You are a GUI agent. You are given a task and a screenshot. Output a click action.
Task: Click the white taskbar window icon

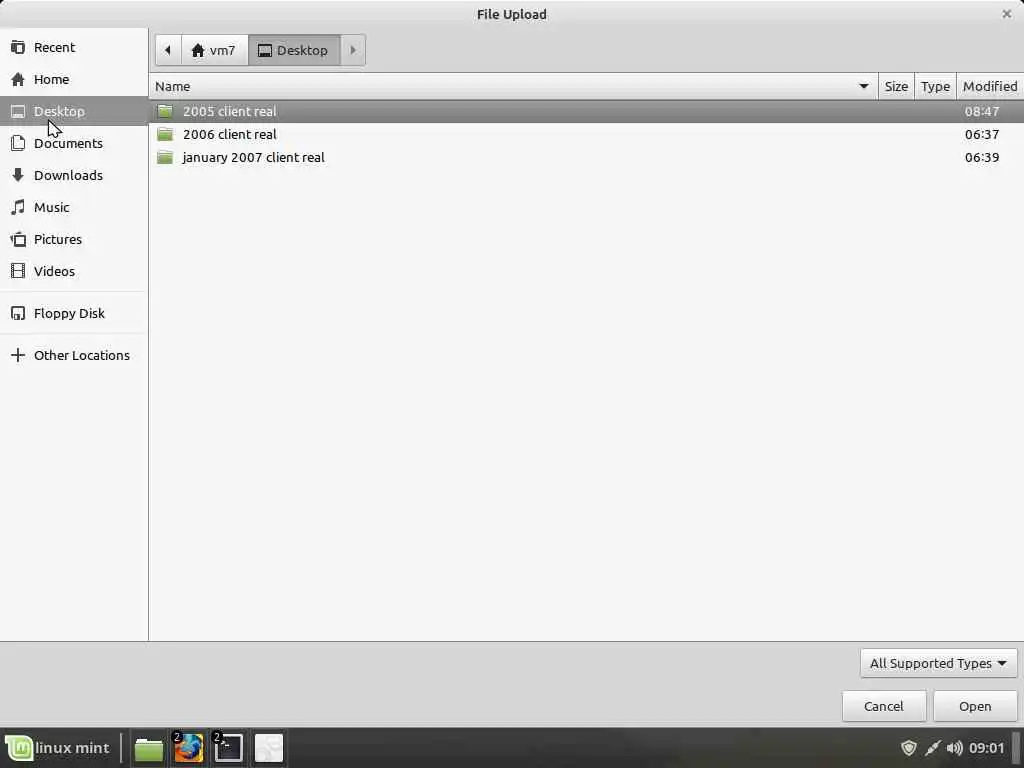[268, 748]
